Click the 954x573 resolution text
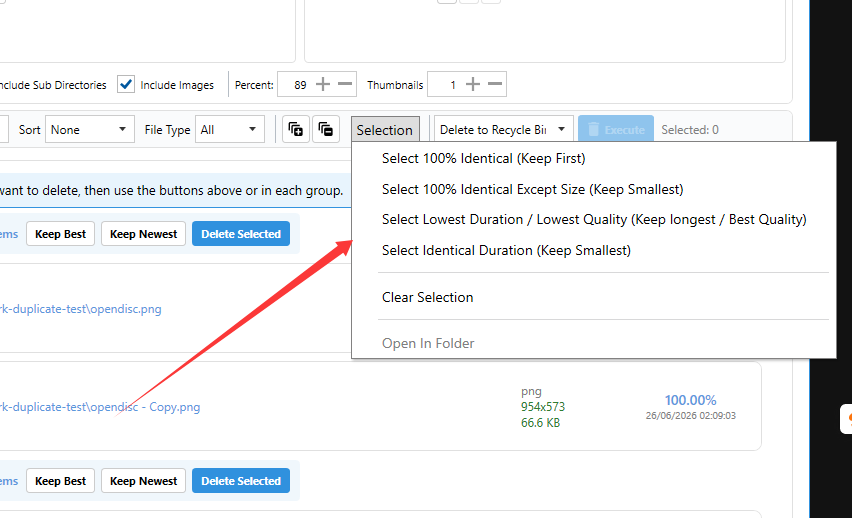 pos(543,407)
